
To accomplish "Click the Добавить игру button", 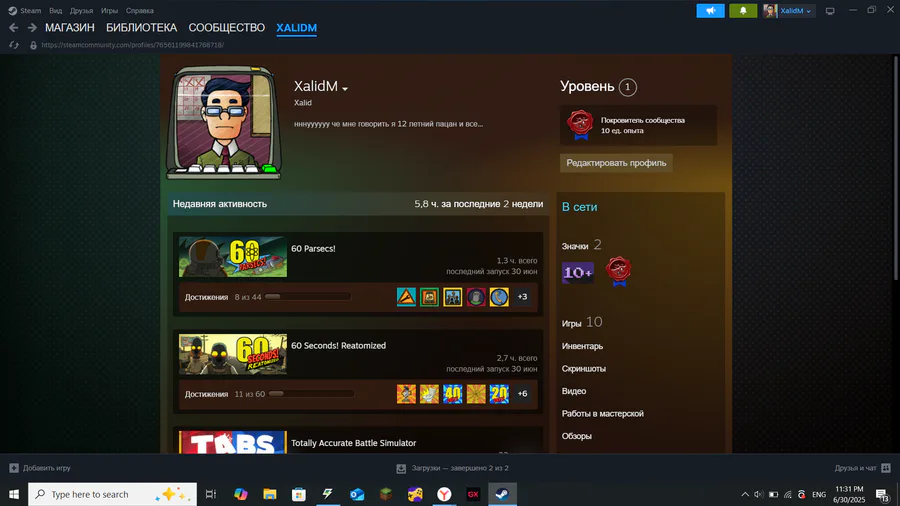I will (40, 468).
